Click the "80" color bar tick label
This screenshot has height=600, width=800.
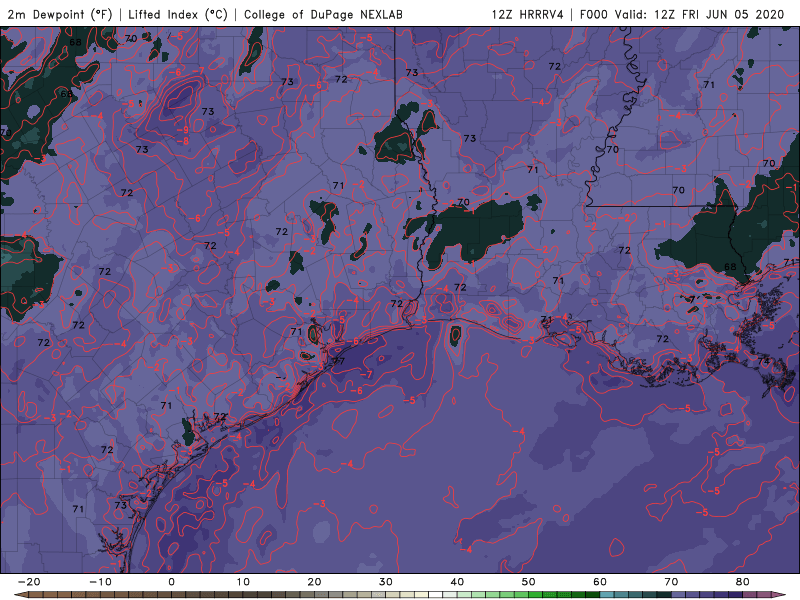(743, 582)
